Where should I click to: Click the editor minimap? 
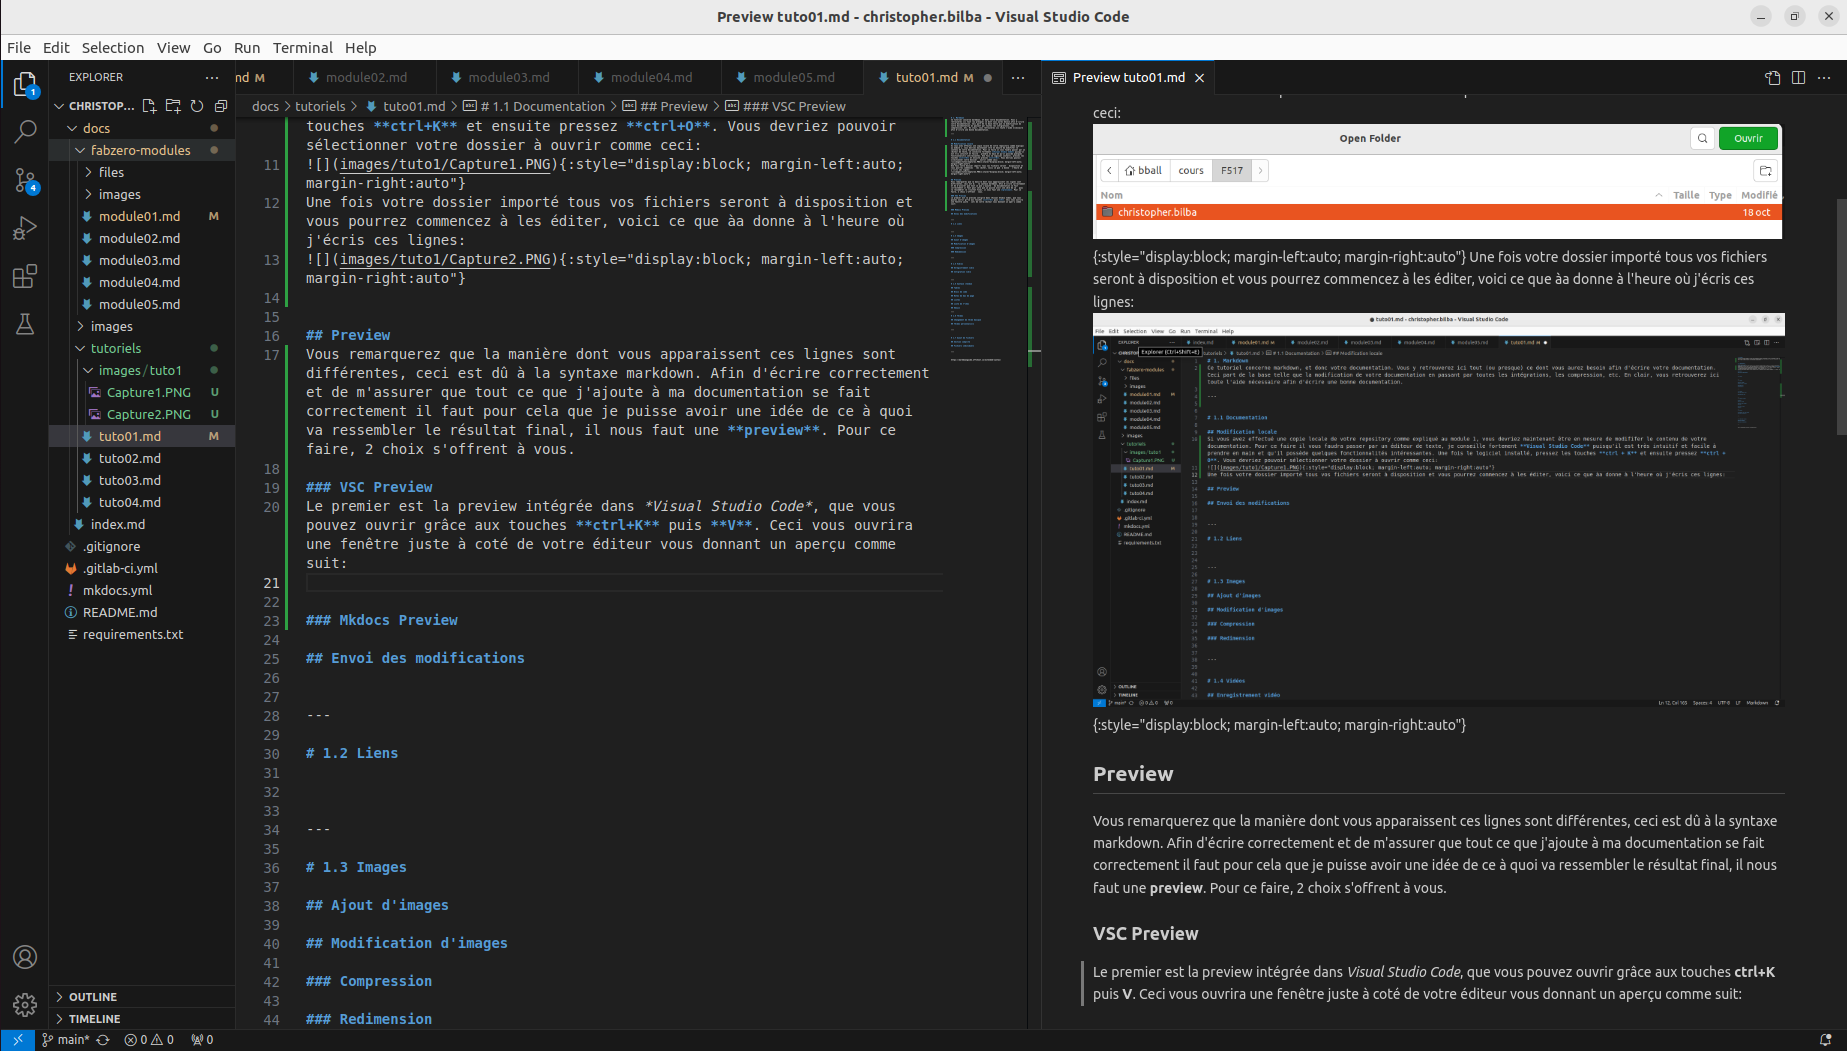click(987, 240)
